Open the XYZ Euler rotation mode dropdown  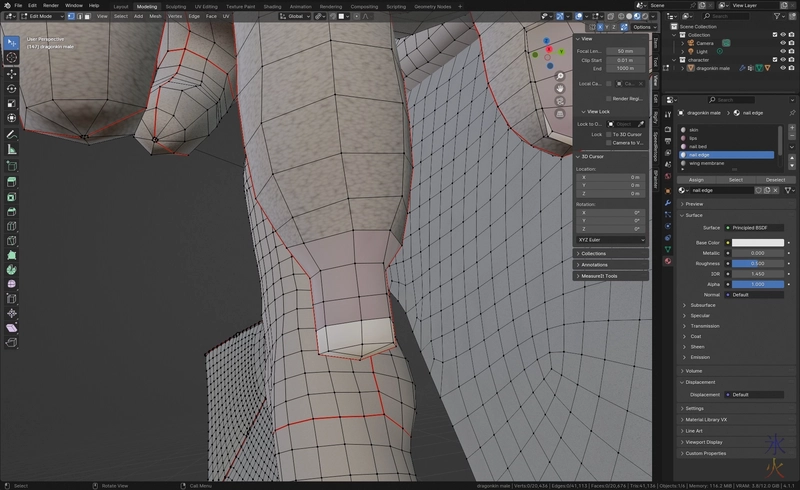pos(612,240)
